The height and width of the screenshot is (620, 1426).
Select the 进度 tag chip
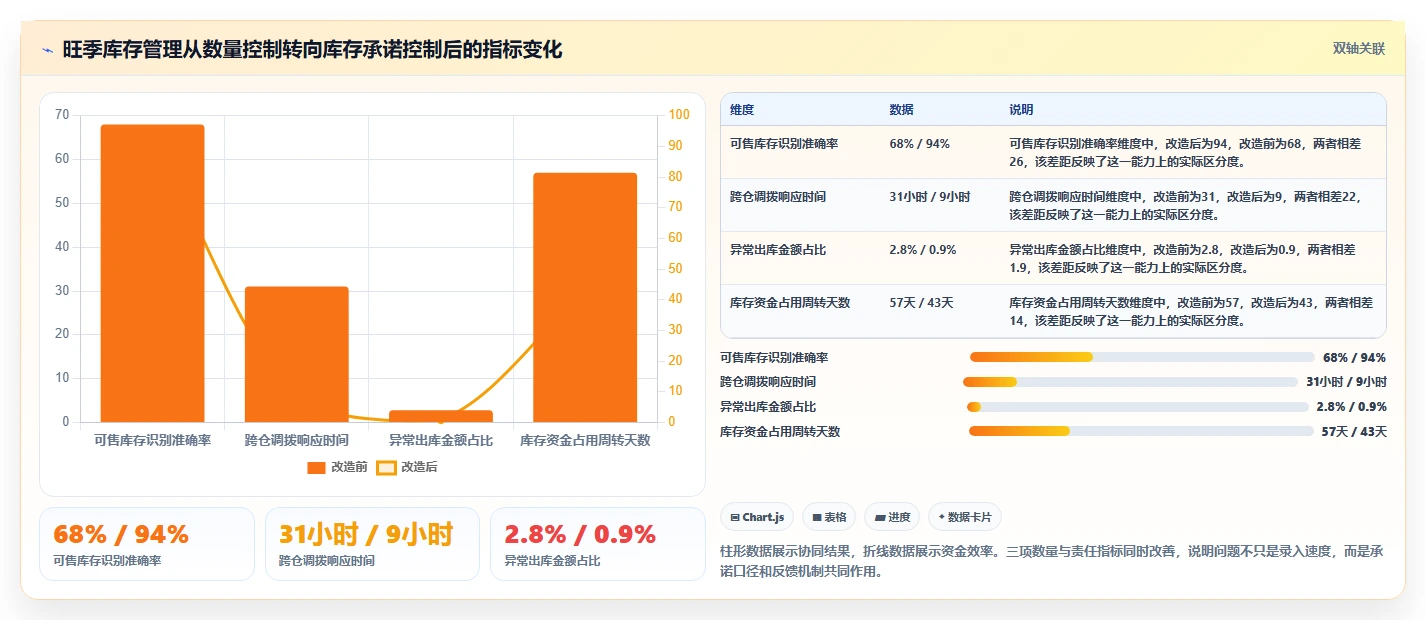892,517
